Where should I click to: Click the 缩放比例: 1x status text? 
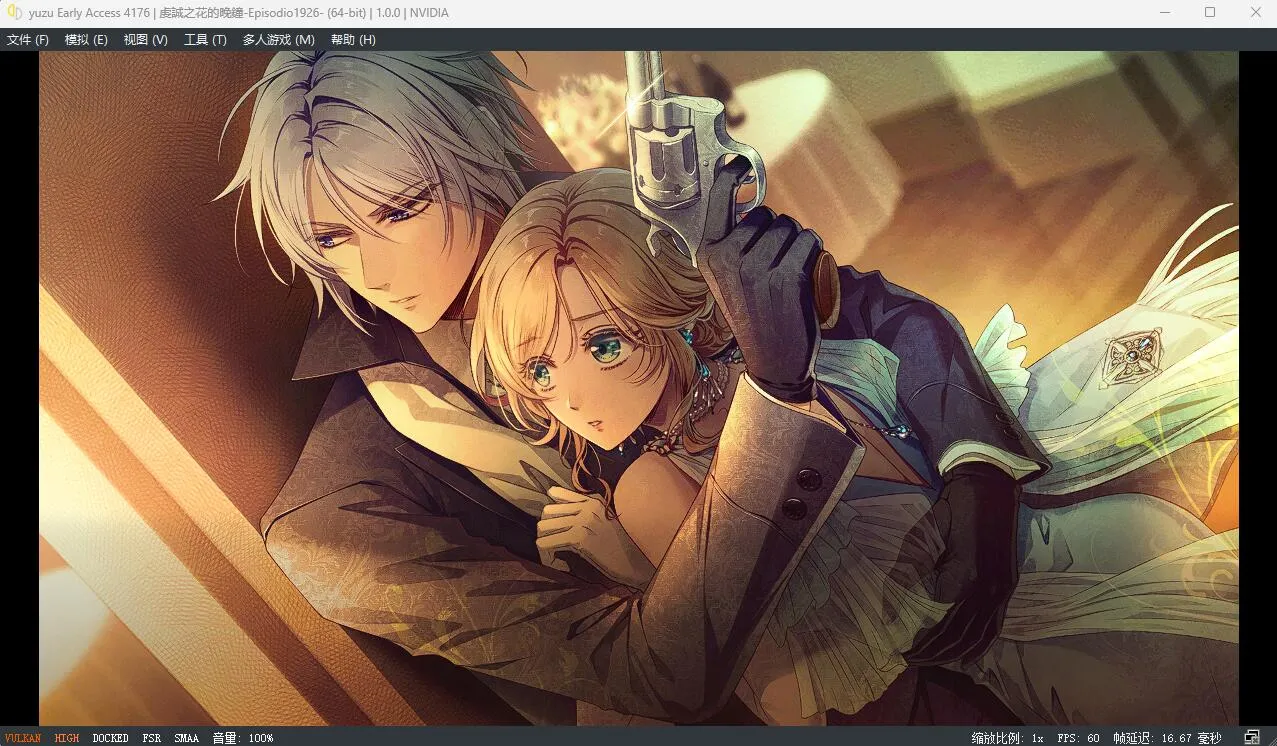(1008, 738)
